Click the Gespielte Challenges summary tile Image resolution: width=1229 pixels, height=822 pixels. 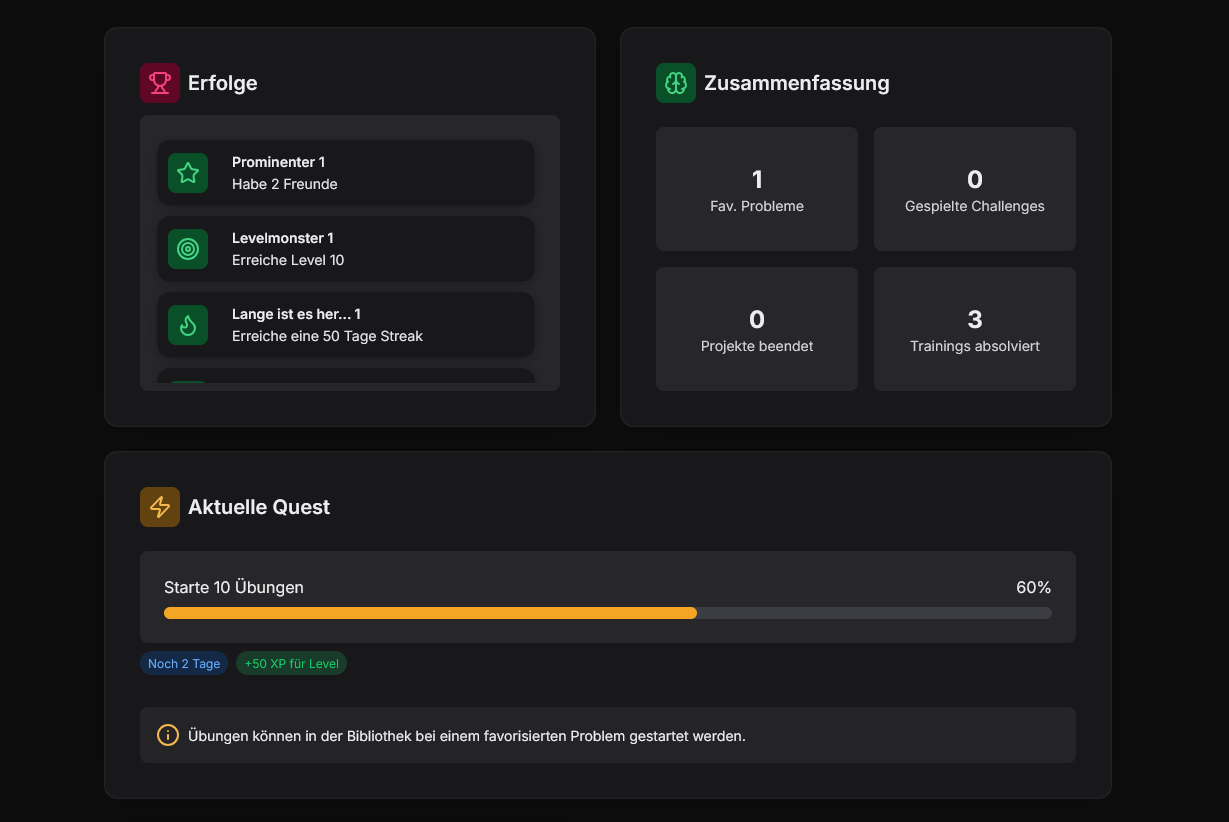[x=975, y=189]
